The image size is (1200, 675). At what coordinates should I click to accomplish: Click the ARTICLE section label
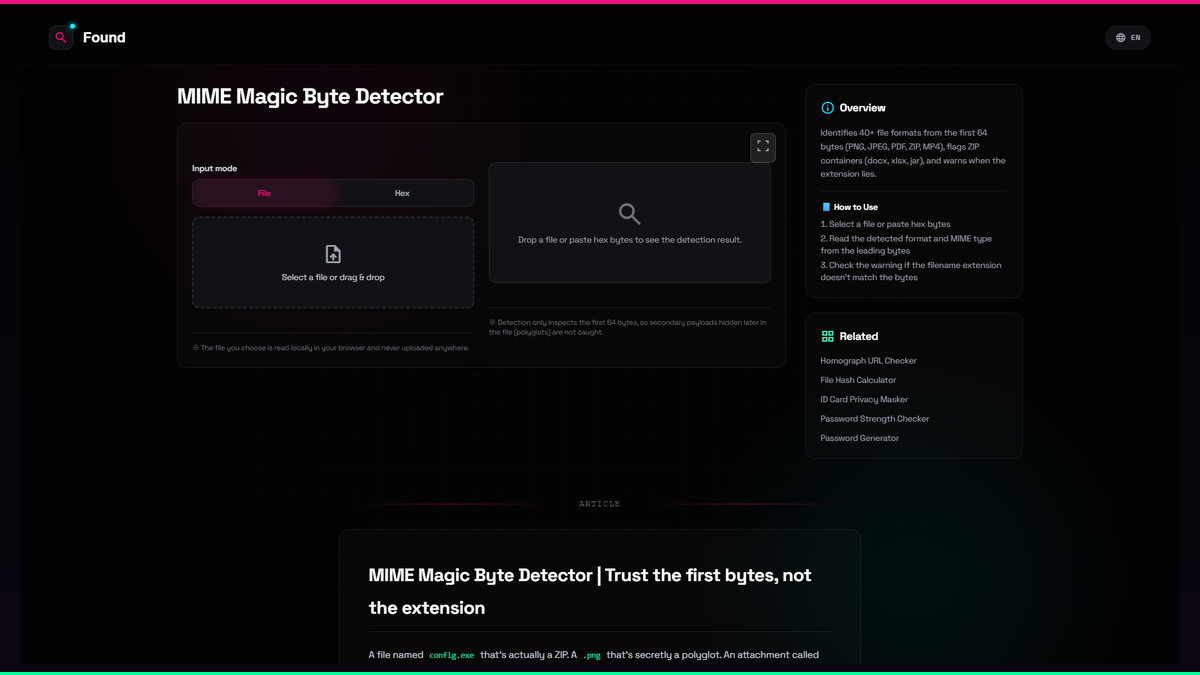point(600,504)
